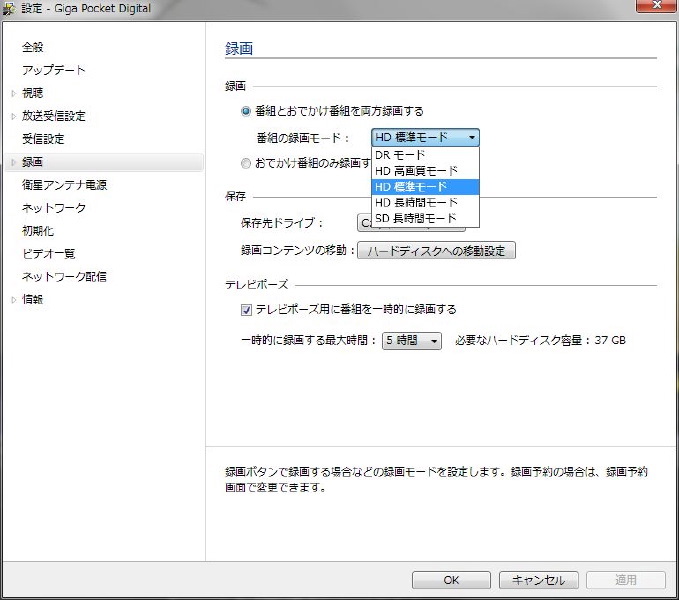Click the 適用 button

pos(626,580)
